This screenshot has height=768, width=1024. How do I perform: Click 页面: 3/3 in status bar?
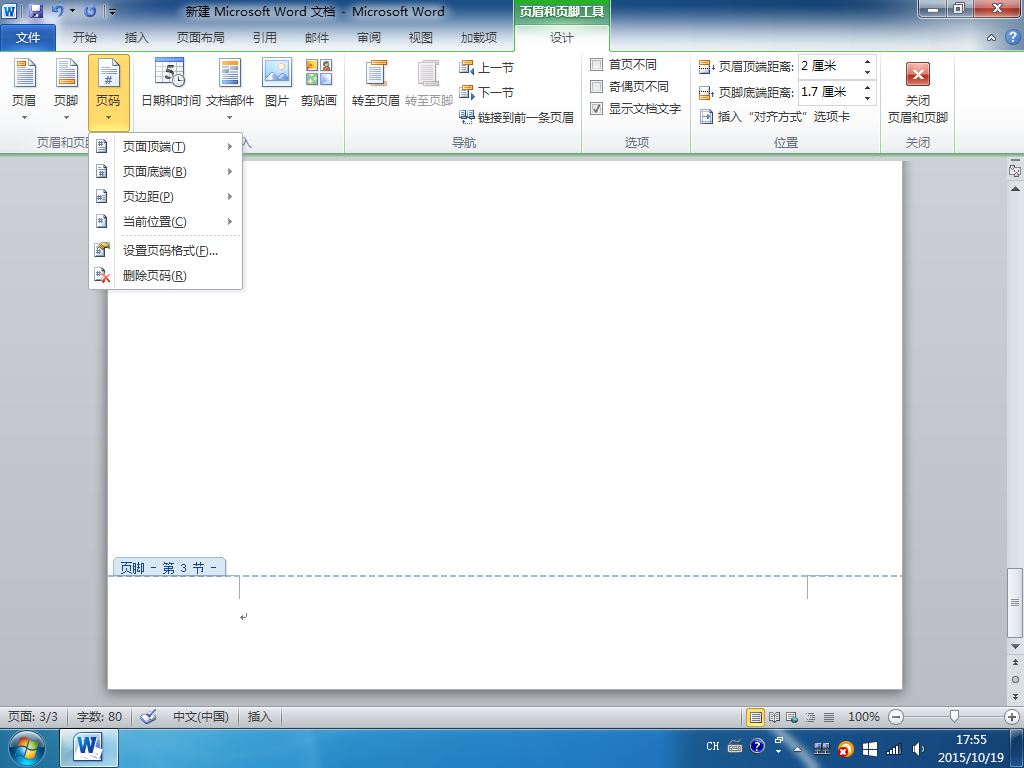point(33,716)
